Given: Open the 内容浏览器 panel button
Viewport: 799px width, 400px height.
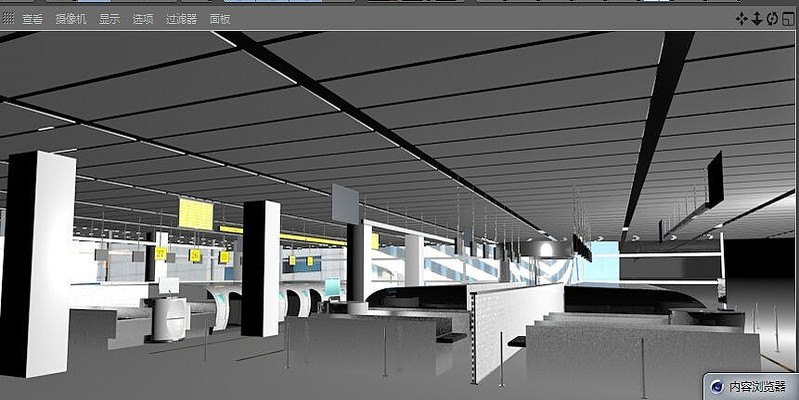Looking at the screenshot, I should point(758,386).
